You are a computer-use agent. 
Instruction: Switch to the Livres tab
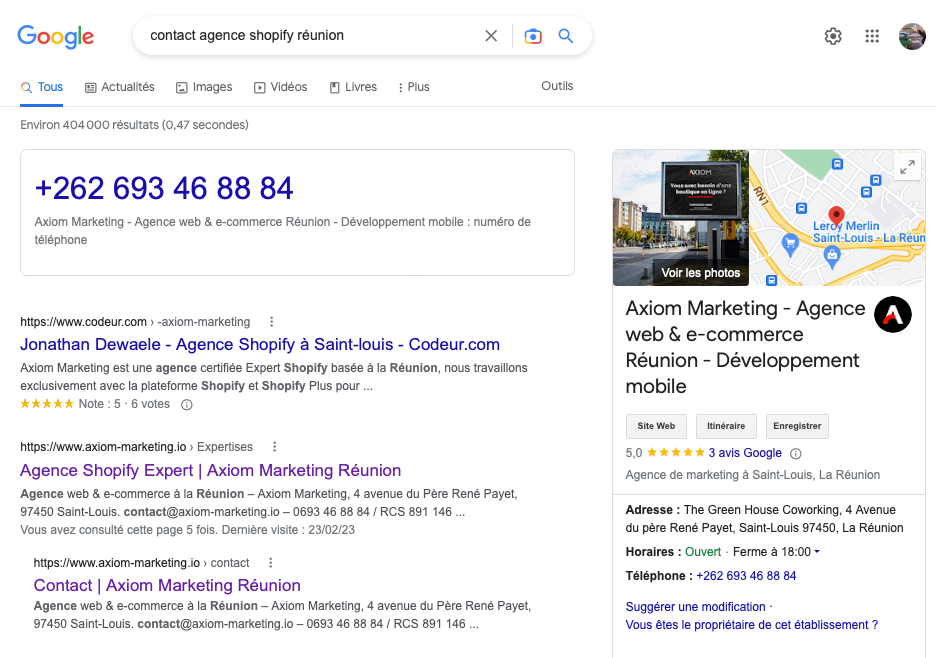(x=353, y=87)
